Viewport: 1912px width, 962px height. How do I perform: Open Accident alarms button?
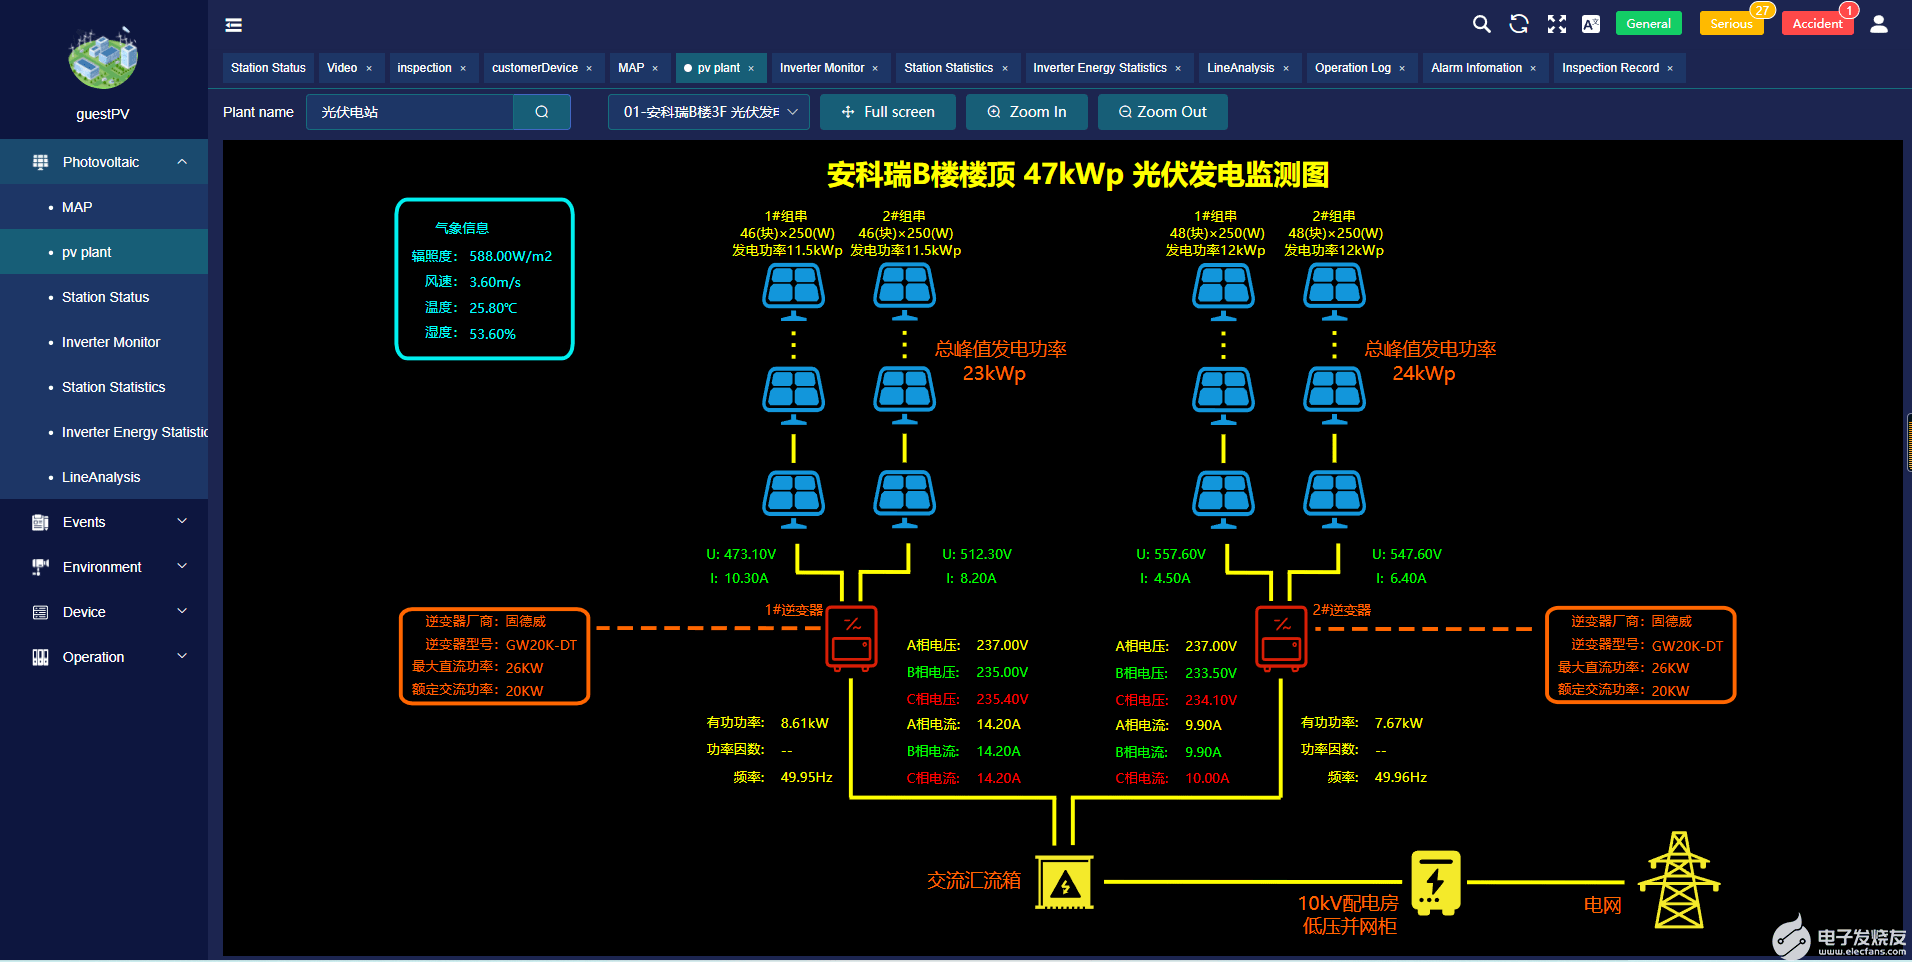coord(1817,24)
